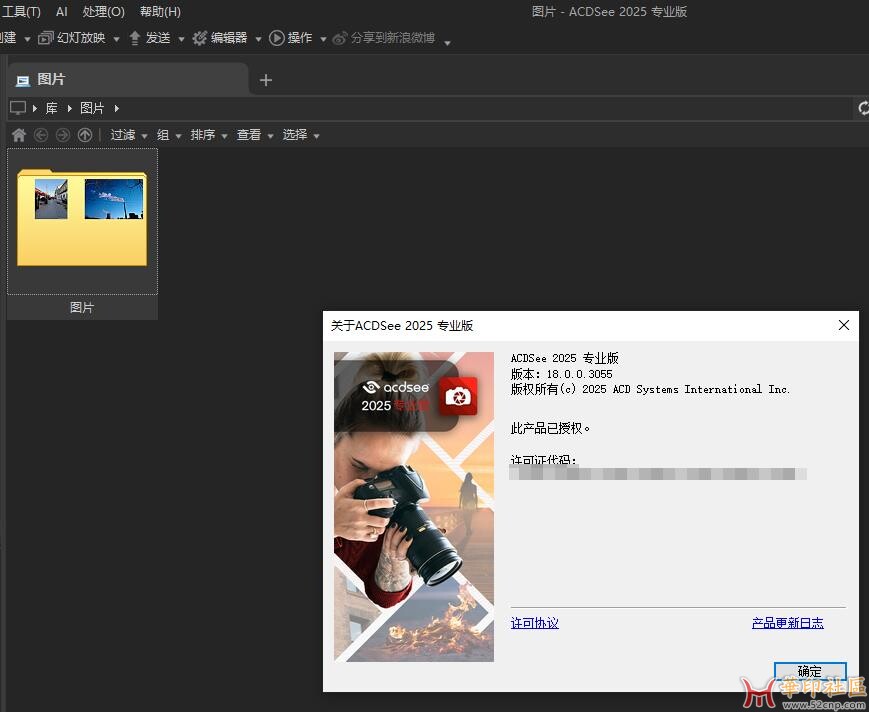Go up one folder level

tap(85, 134)
